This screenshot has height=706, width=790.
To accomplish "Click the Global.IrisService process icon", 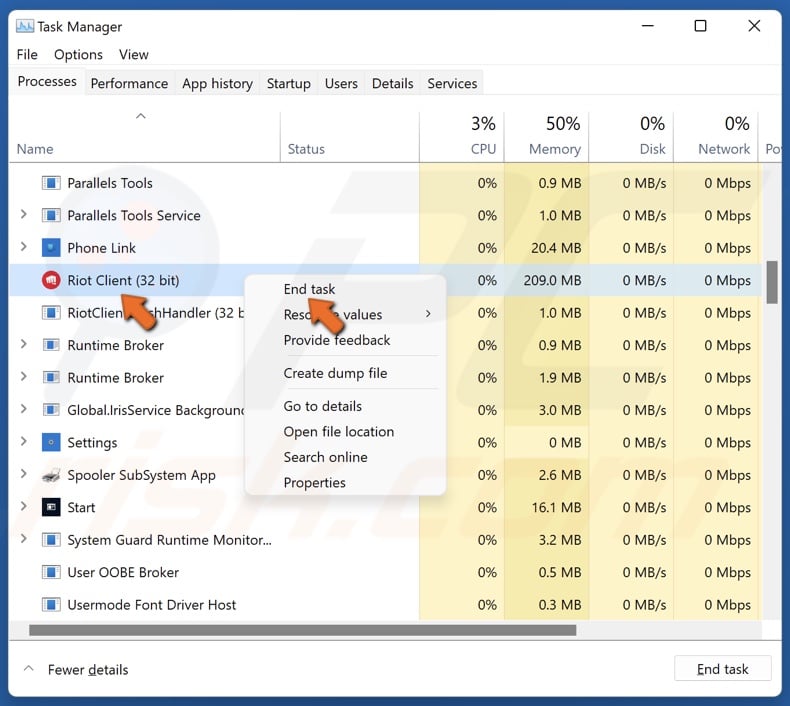I will (x=51, y=410).
